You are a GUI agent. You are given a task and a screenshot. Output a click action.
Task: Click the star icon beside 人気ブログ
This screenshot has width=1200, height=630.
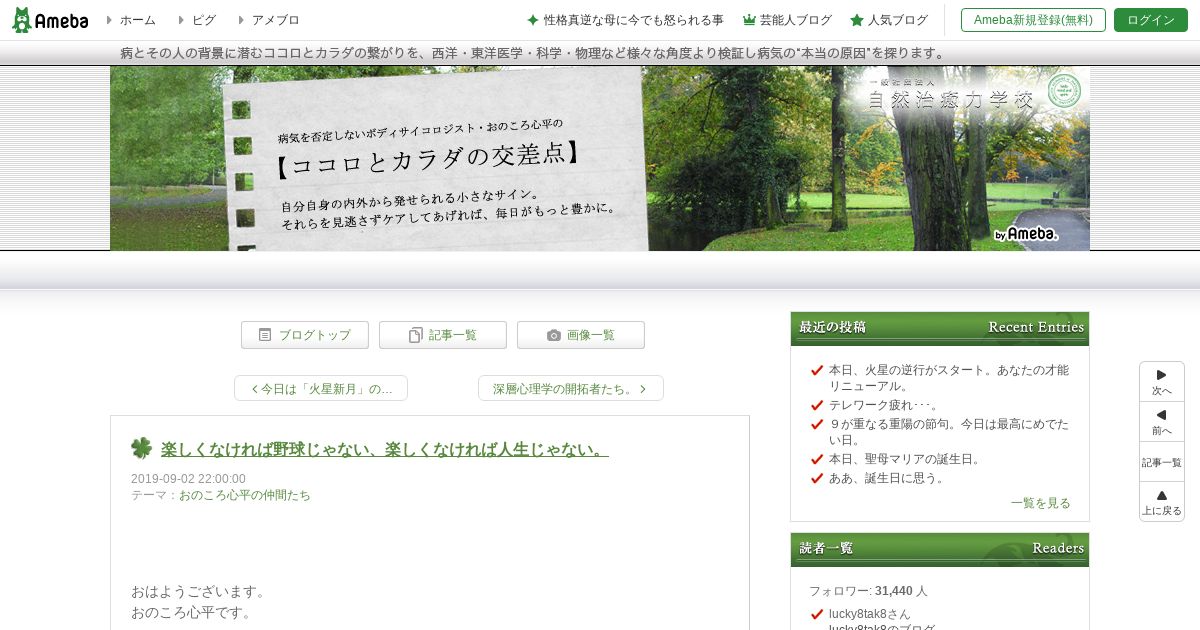tap(857, 20)
